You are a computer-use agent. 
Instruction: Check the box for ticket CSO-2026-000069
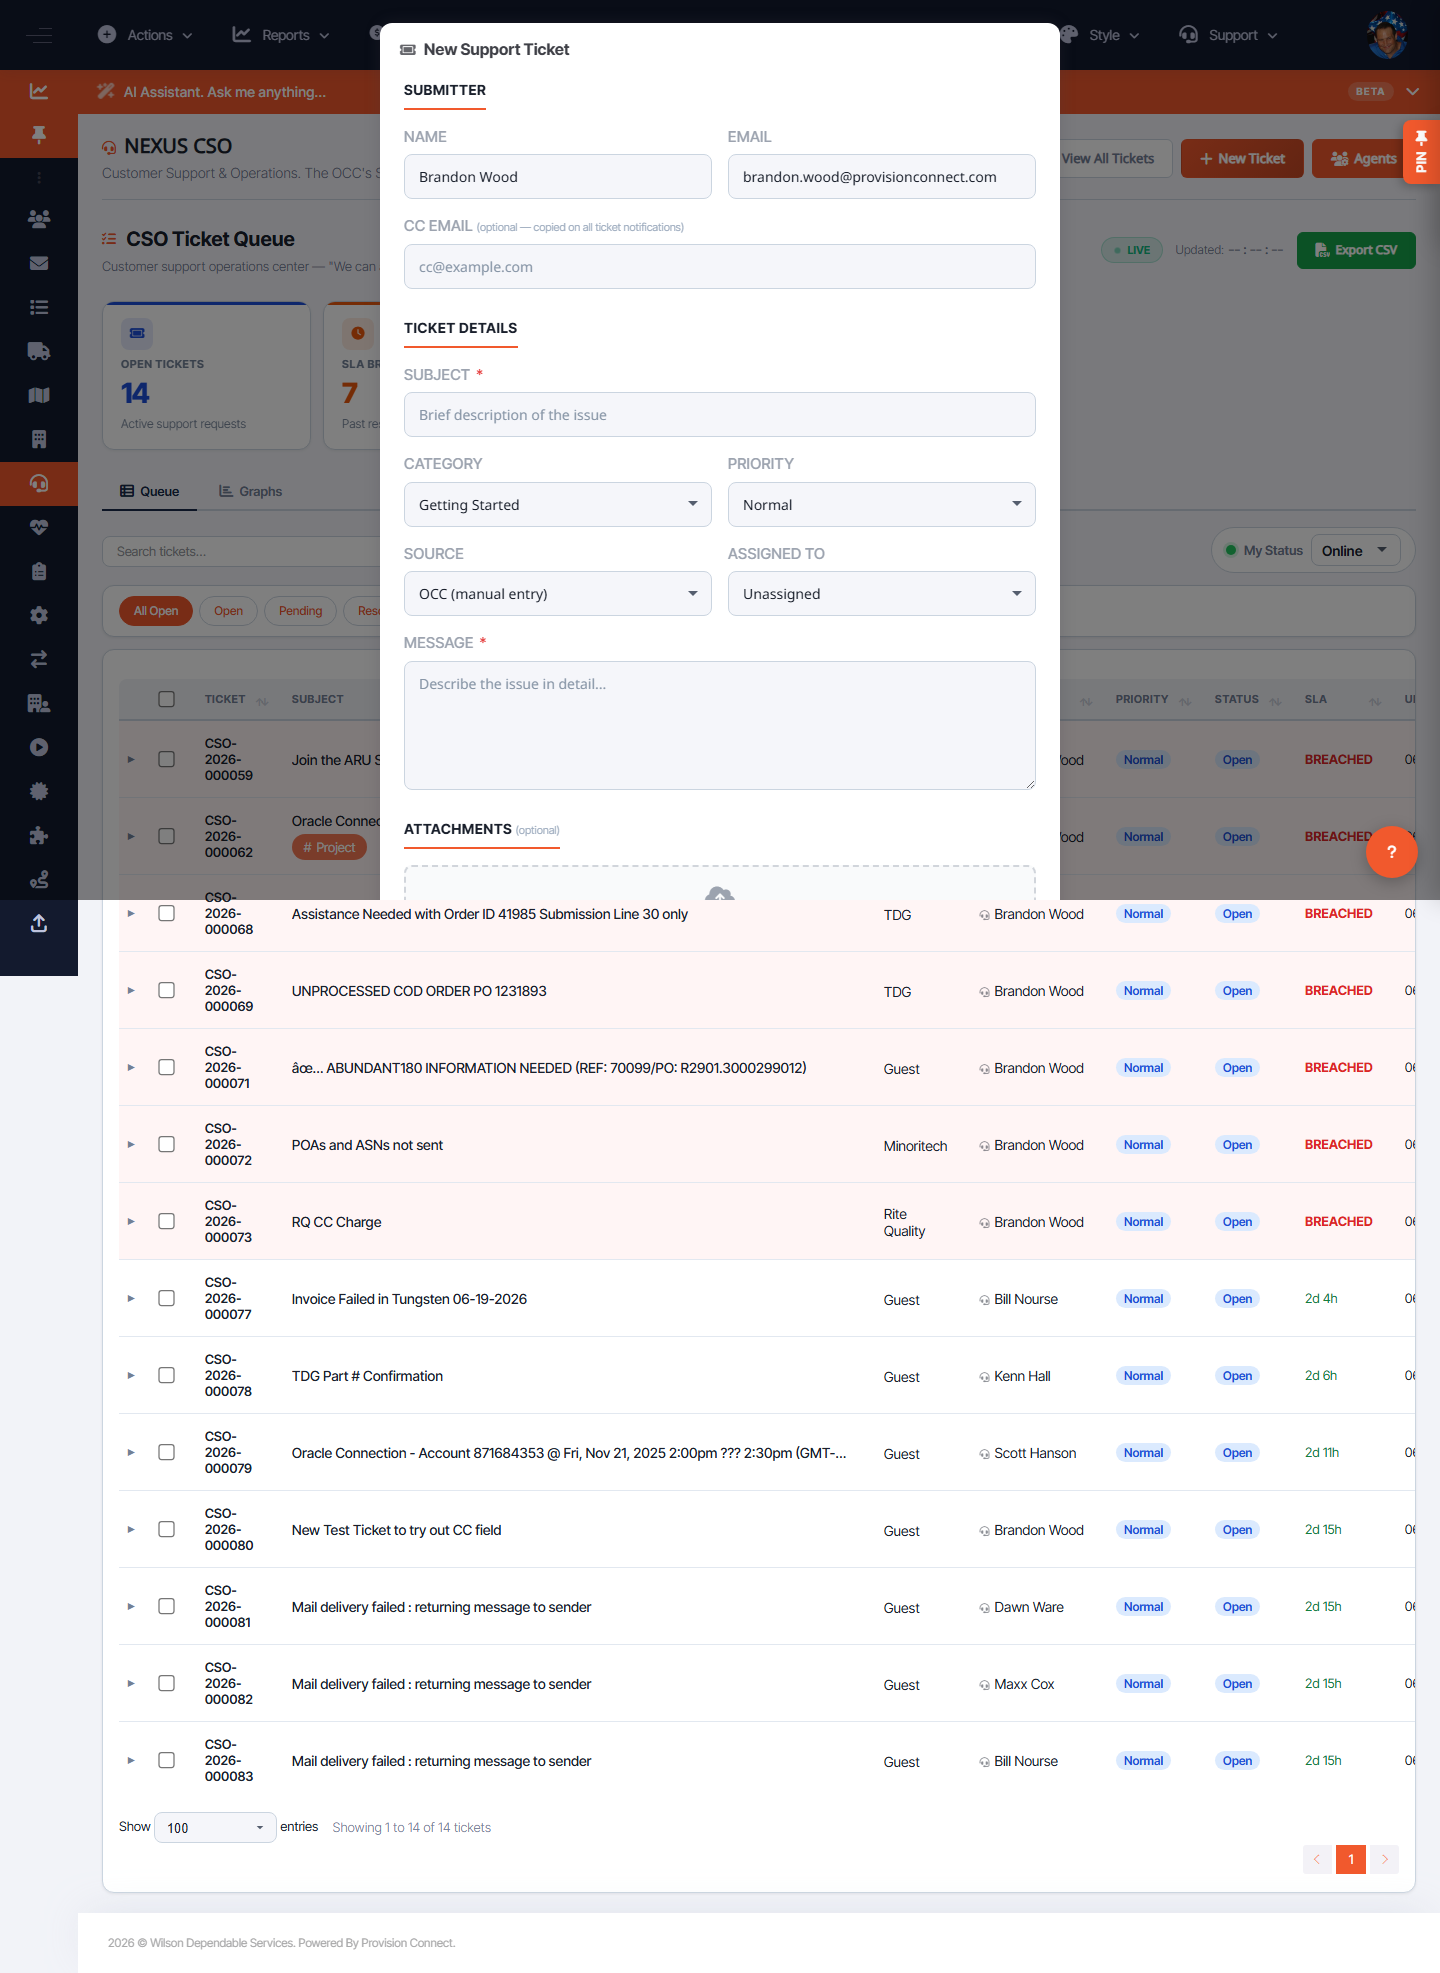(x=167, y=990)
